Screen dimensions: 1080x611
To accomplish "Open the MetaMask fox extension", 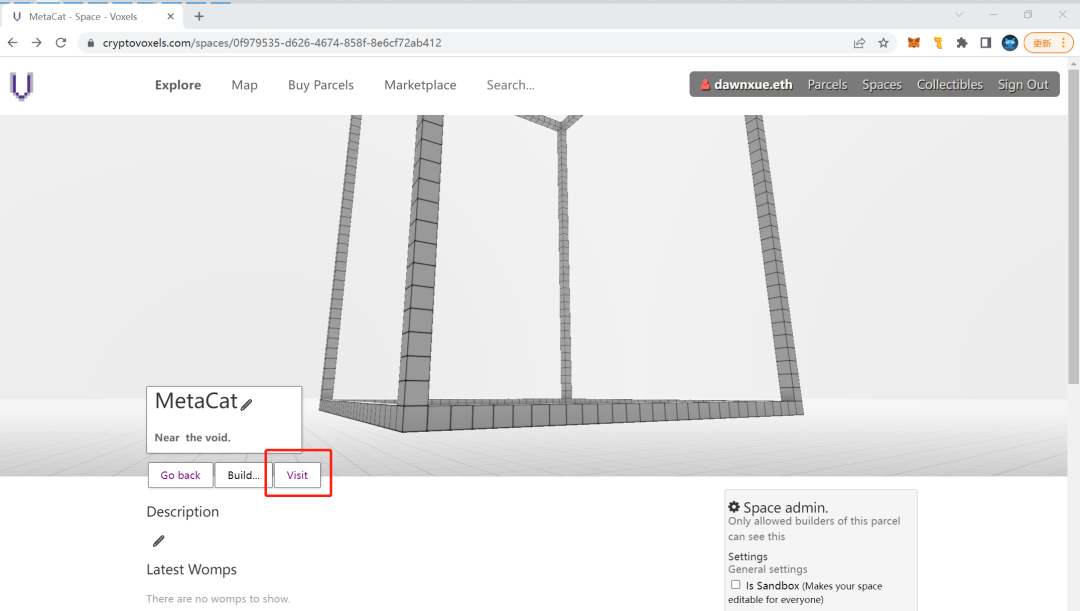I will [913, 43].
